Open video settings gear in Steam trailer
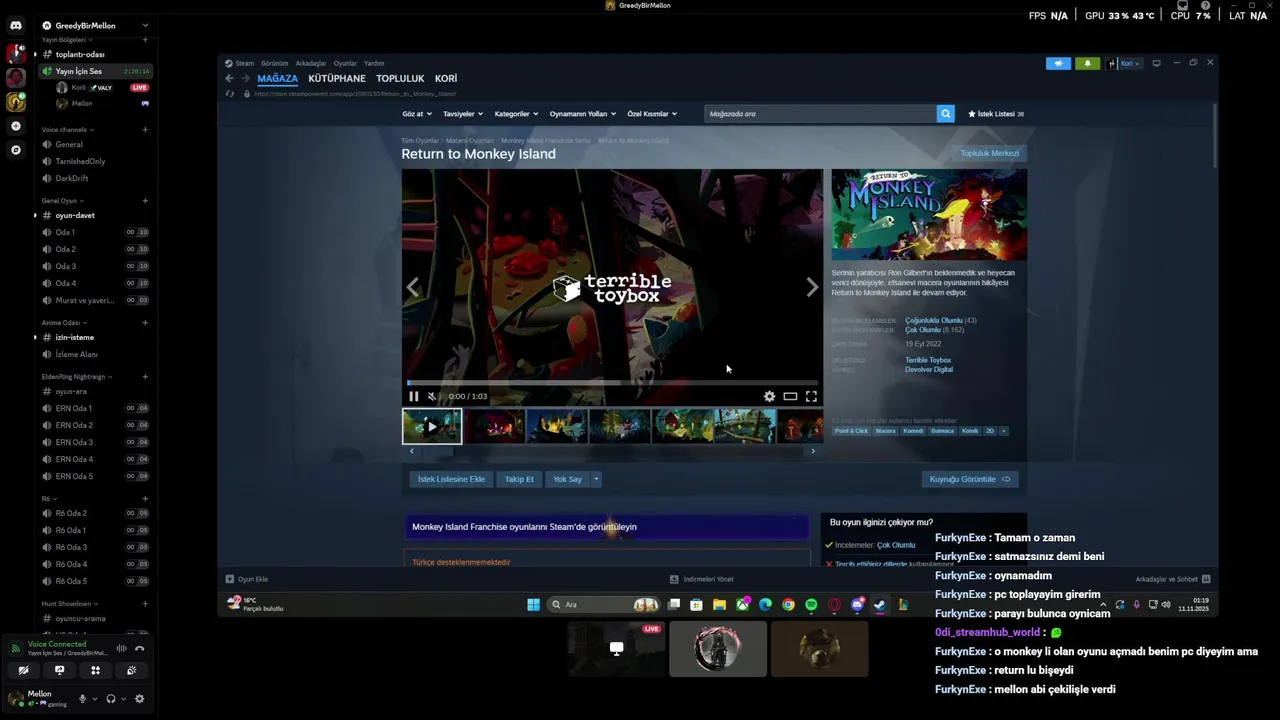Image resolution: width=1280 pixels, height=720 pixels. tap(769, 396)
